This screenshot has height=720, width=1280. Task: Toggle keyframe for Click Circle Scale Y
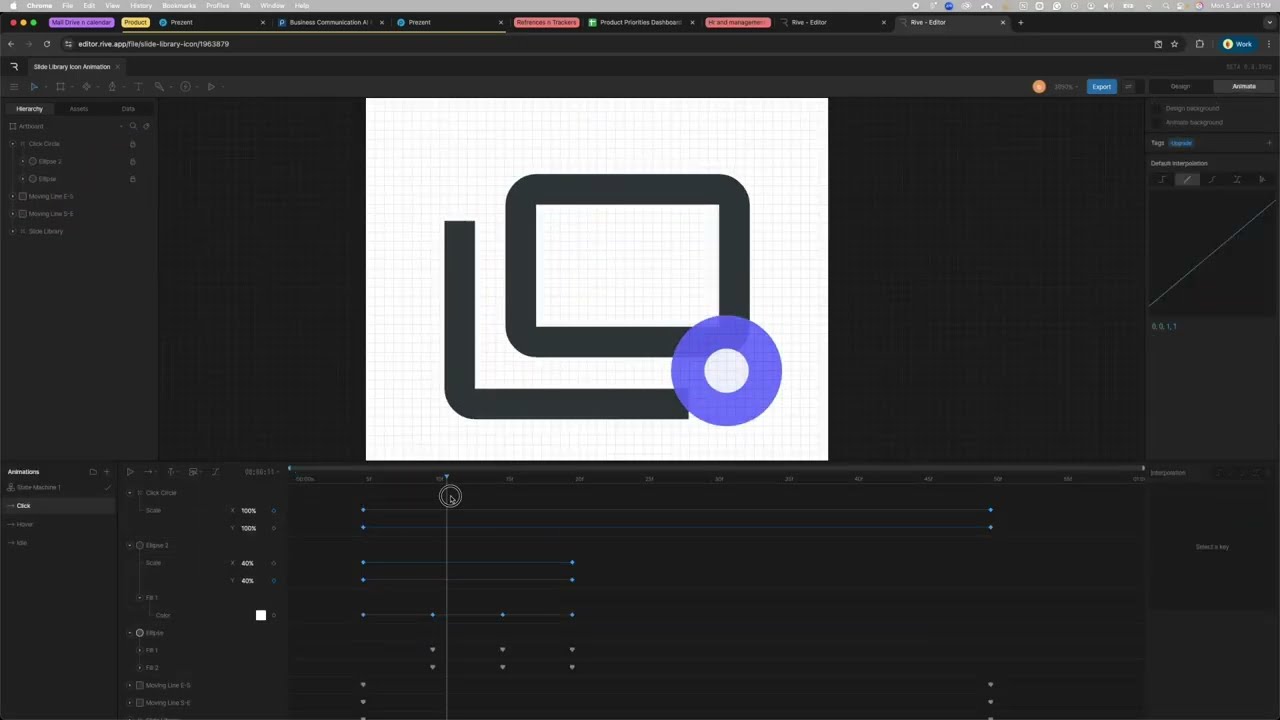pos(273,528)
